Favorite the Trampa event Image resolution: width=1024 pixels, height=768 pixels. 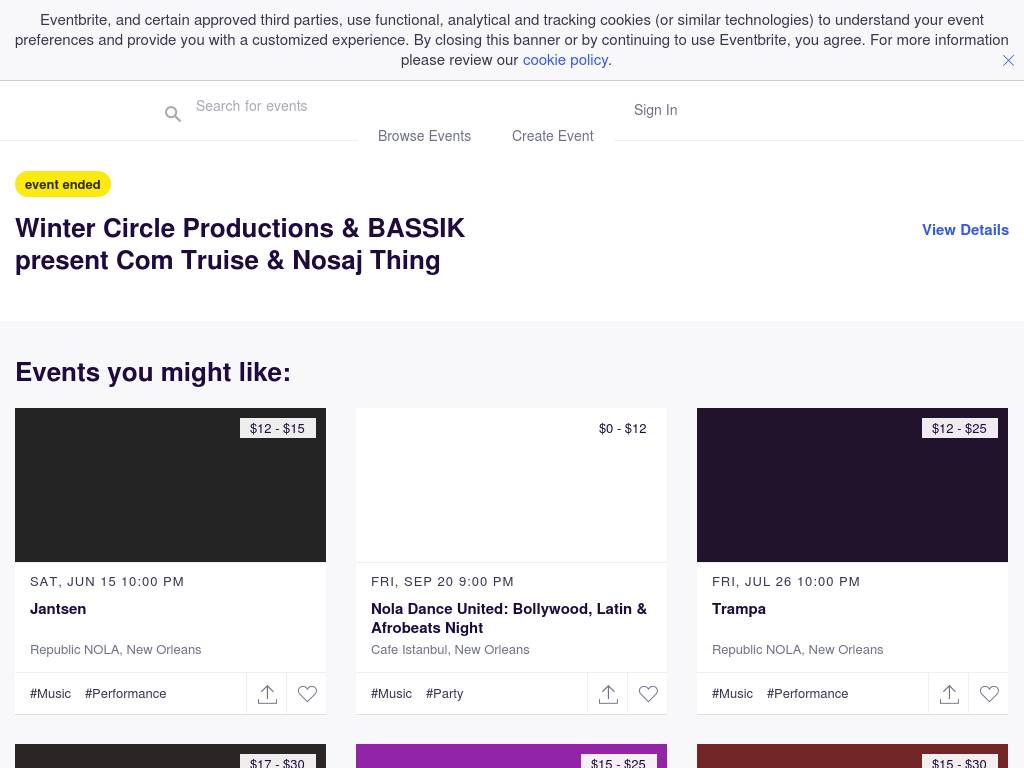[x=989, y=694]
